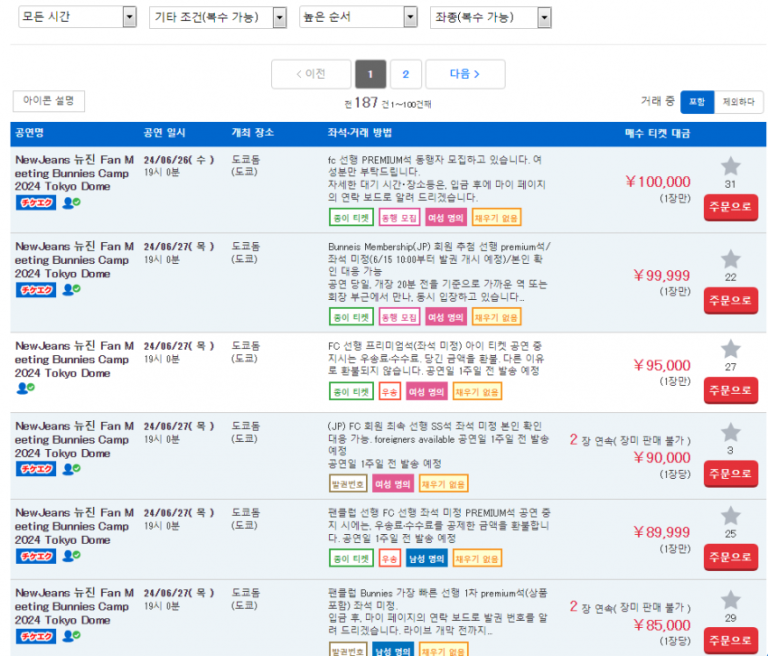768x656 pixels.
Task: Click 다음 next page button
Action: coord(464,74)
